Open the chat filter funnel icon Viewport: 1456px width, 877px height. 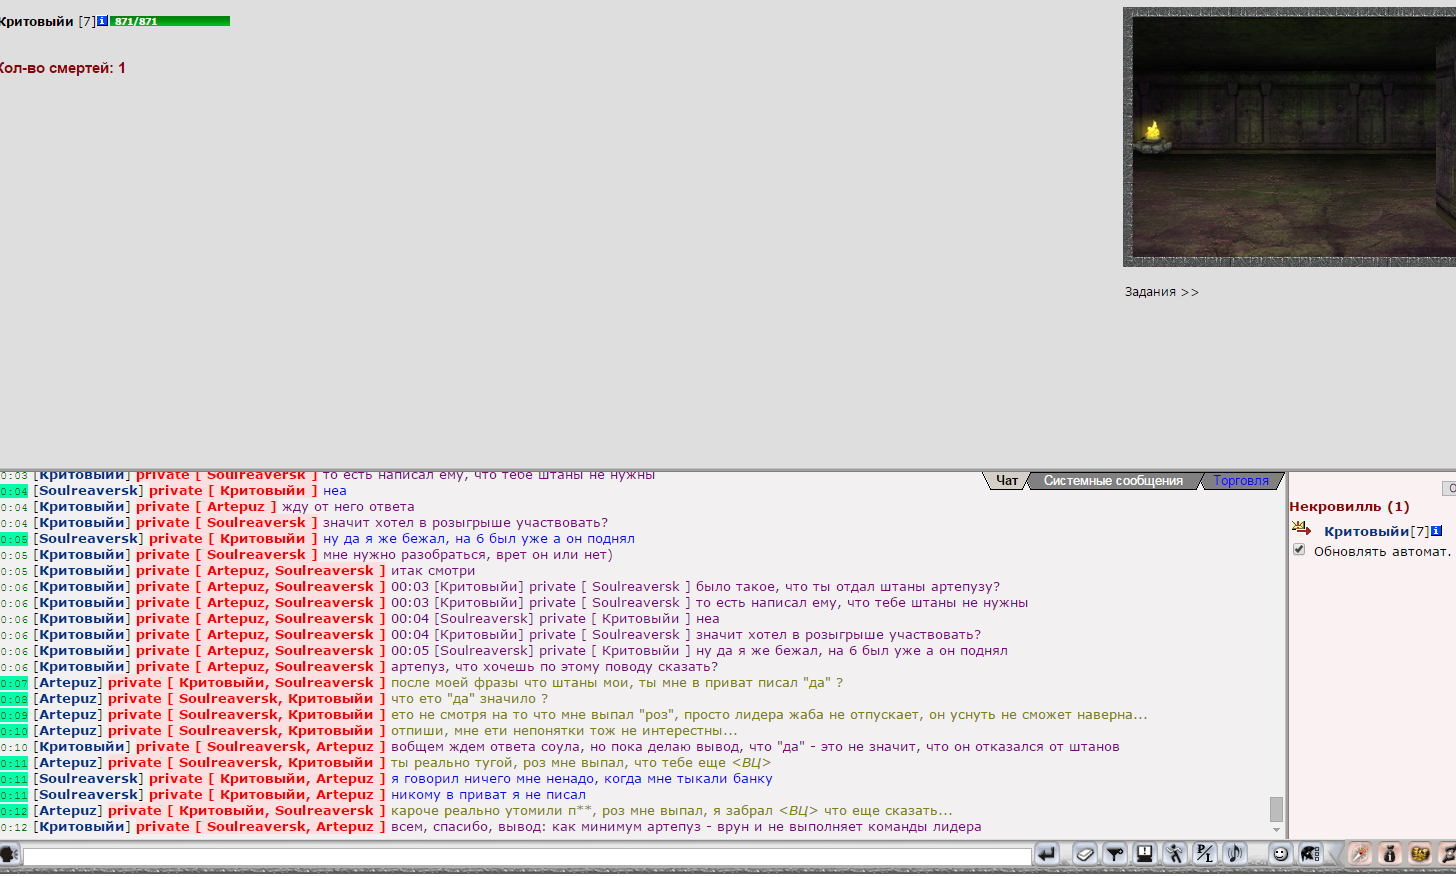point(1115,854)
